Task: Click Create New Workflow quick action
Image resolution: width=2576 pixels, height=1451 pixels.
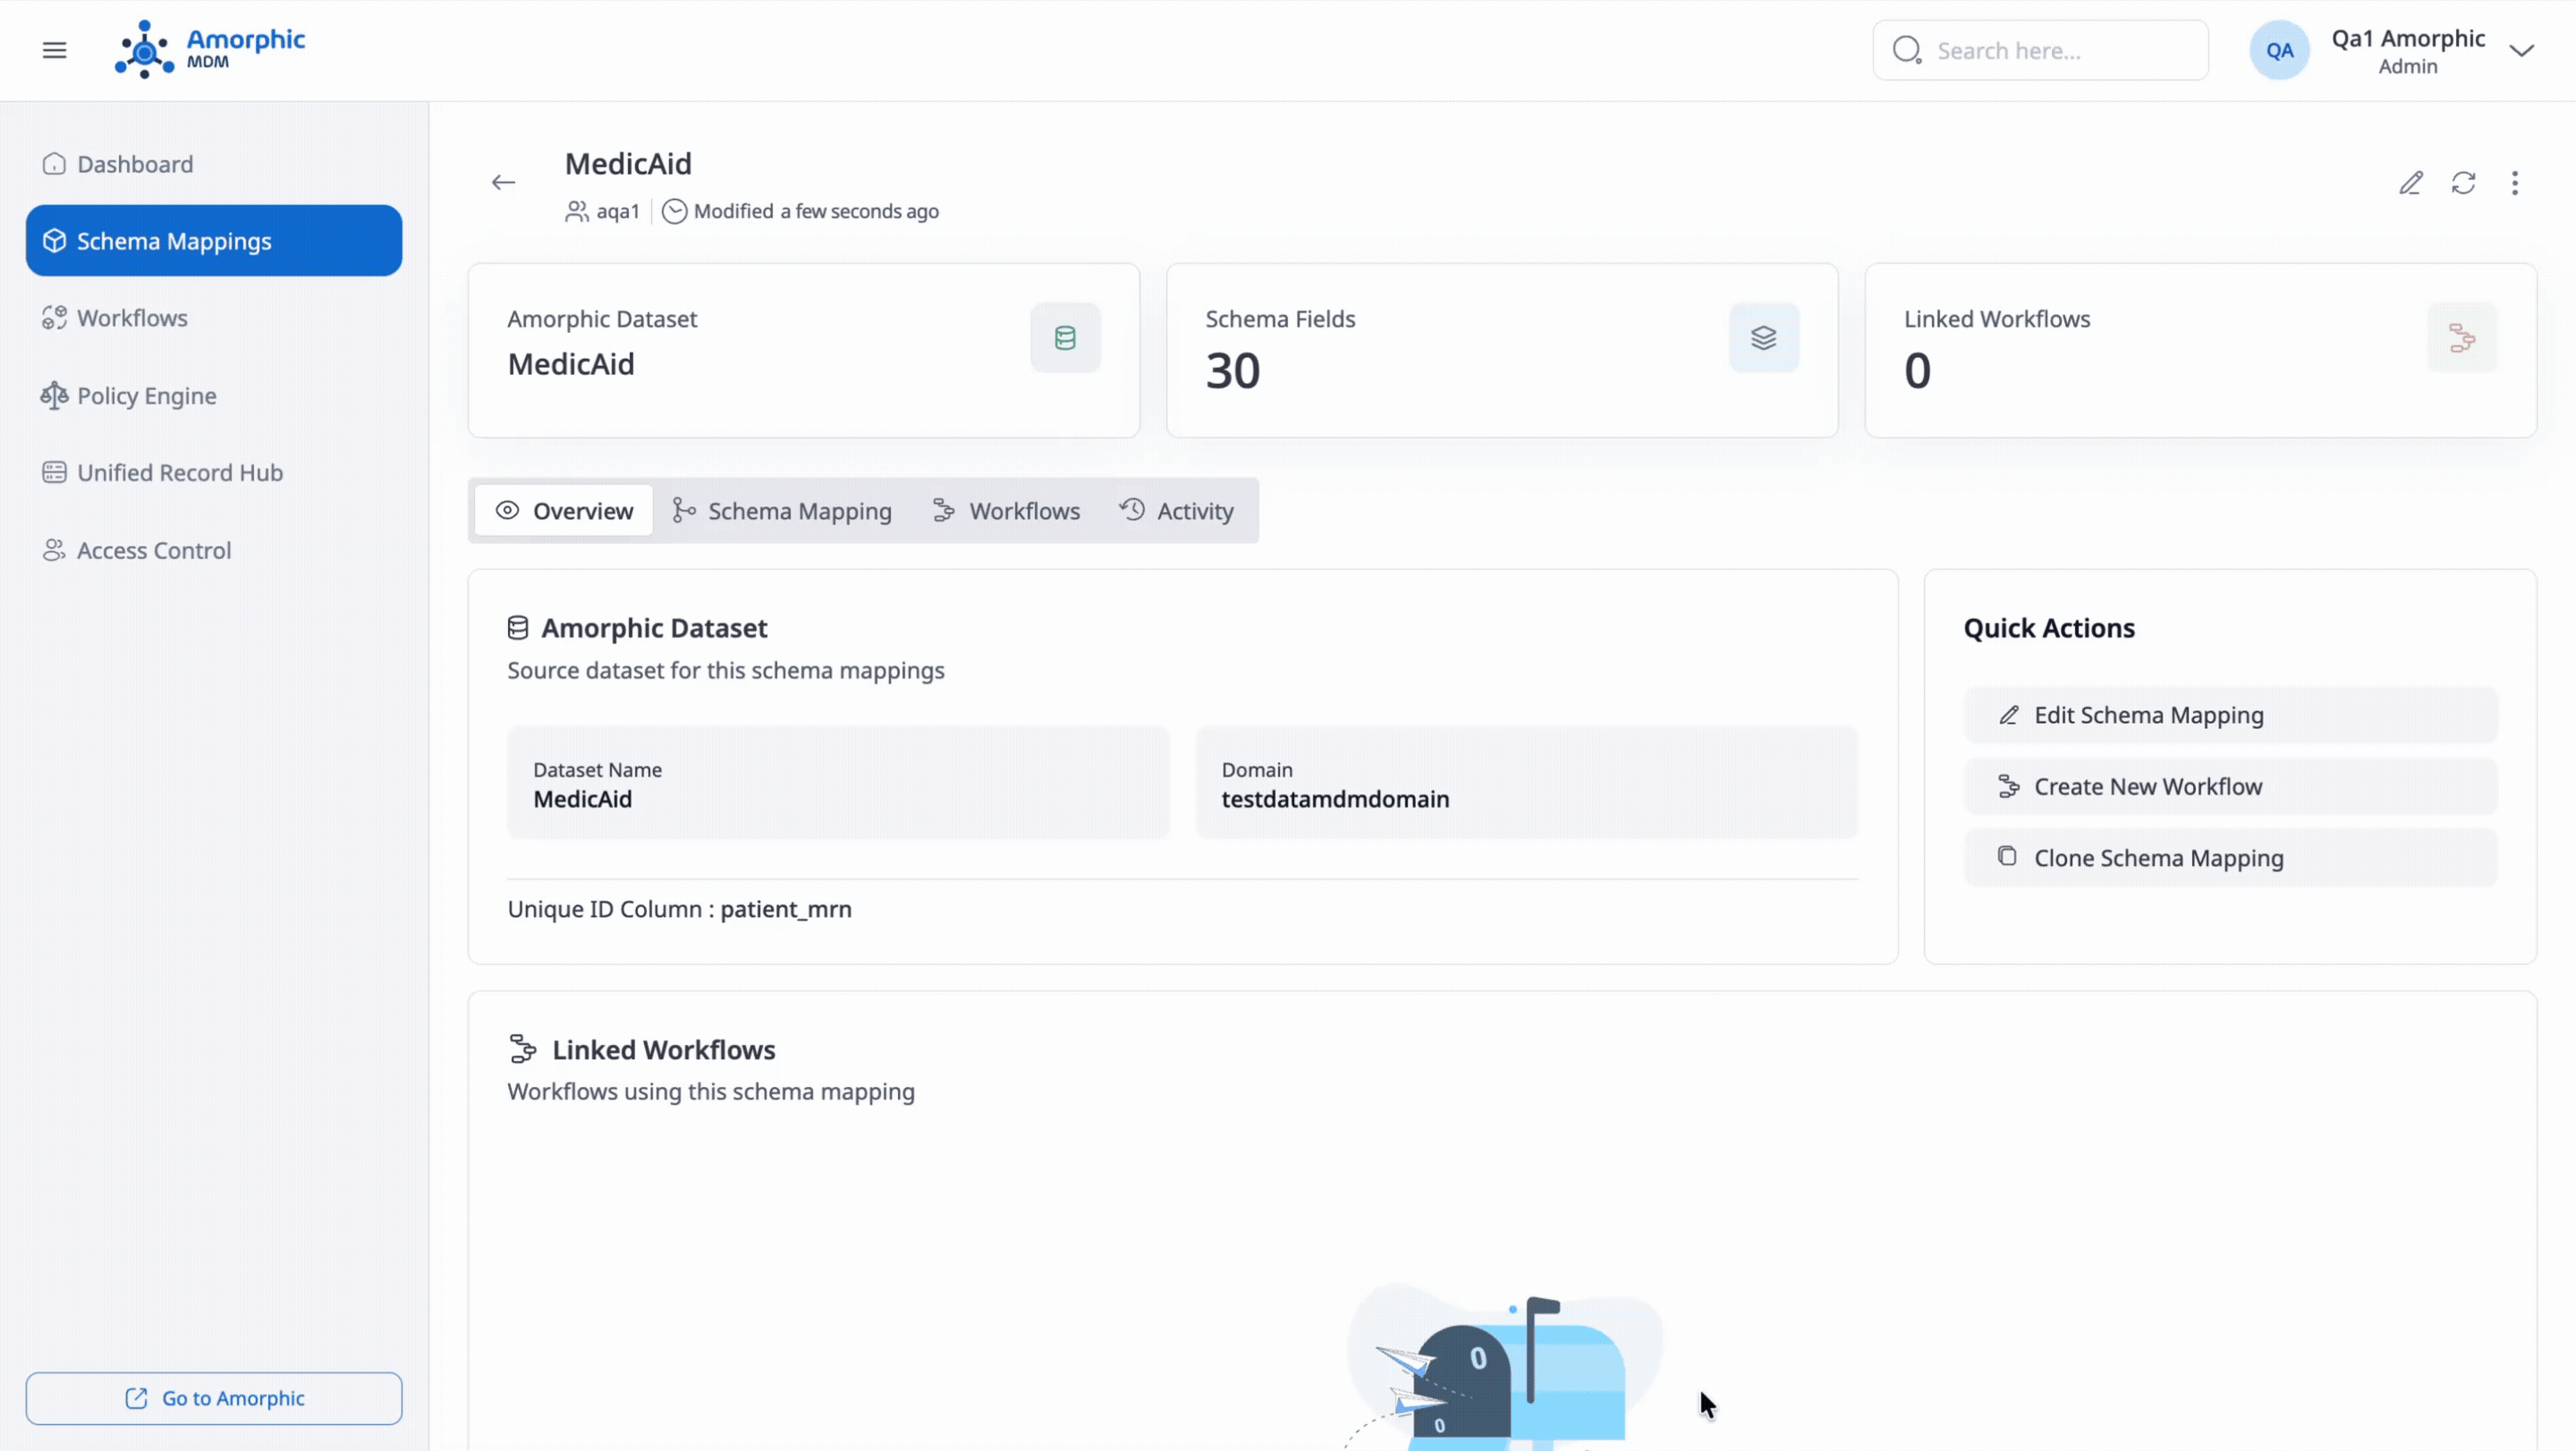Action: coord(2231,786)
